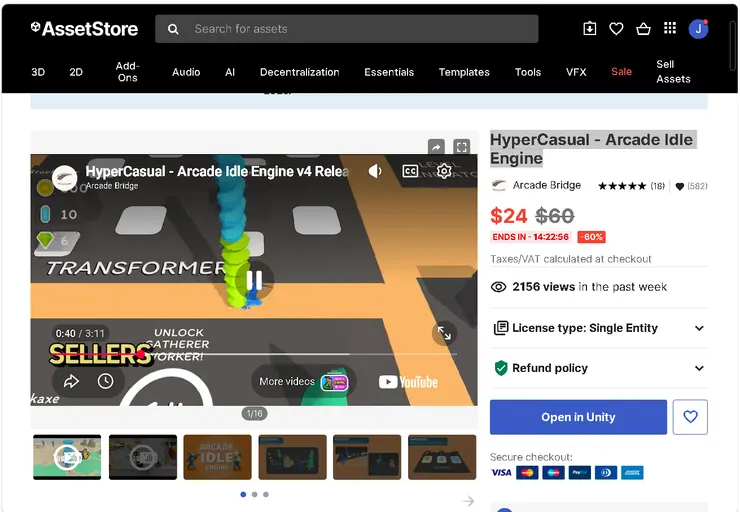Open the AI category menu

click(230, 72)
